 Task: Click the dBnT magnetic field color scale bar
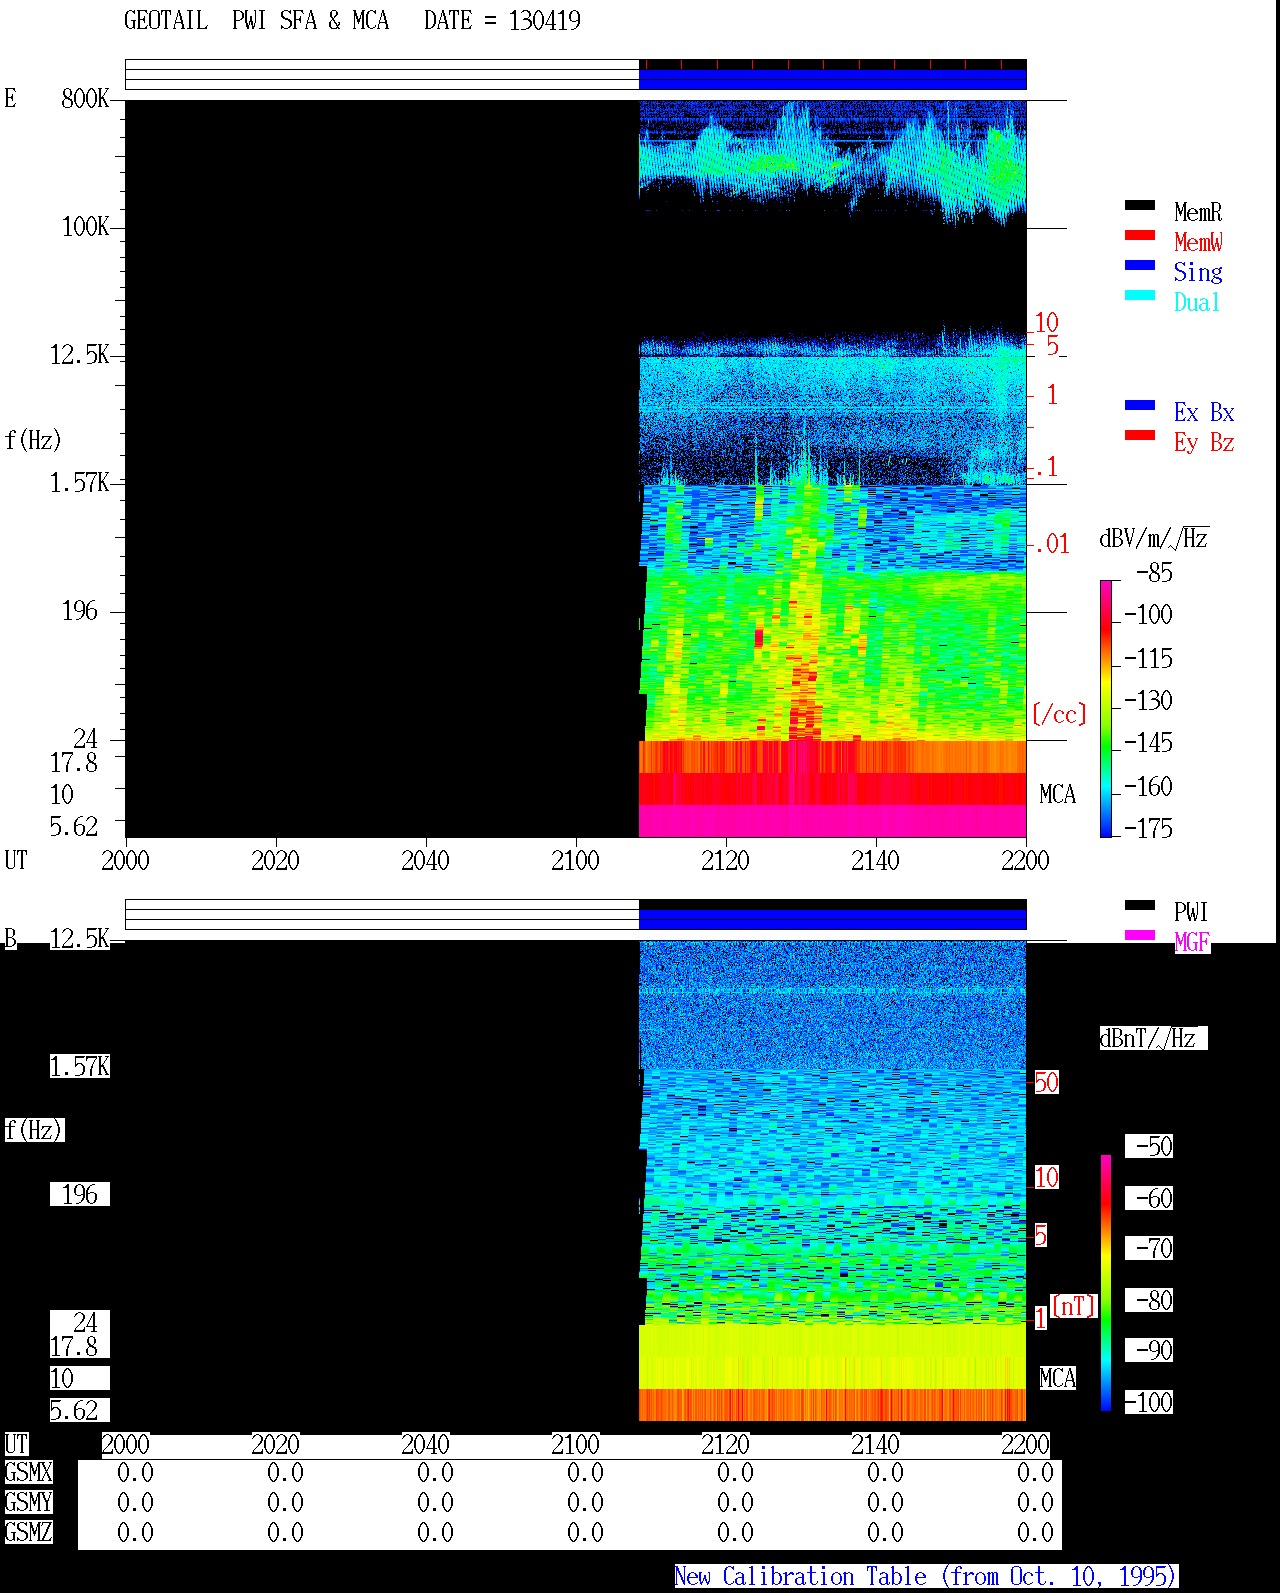[1106, 1283]
